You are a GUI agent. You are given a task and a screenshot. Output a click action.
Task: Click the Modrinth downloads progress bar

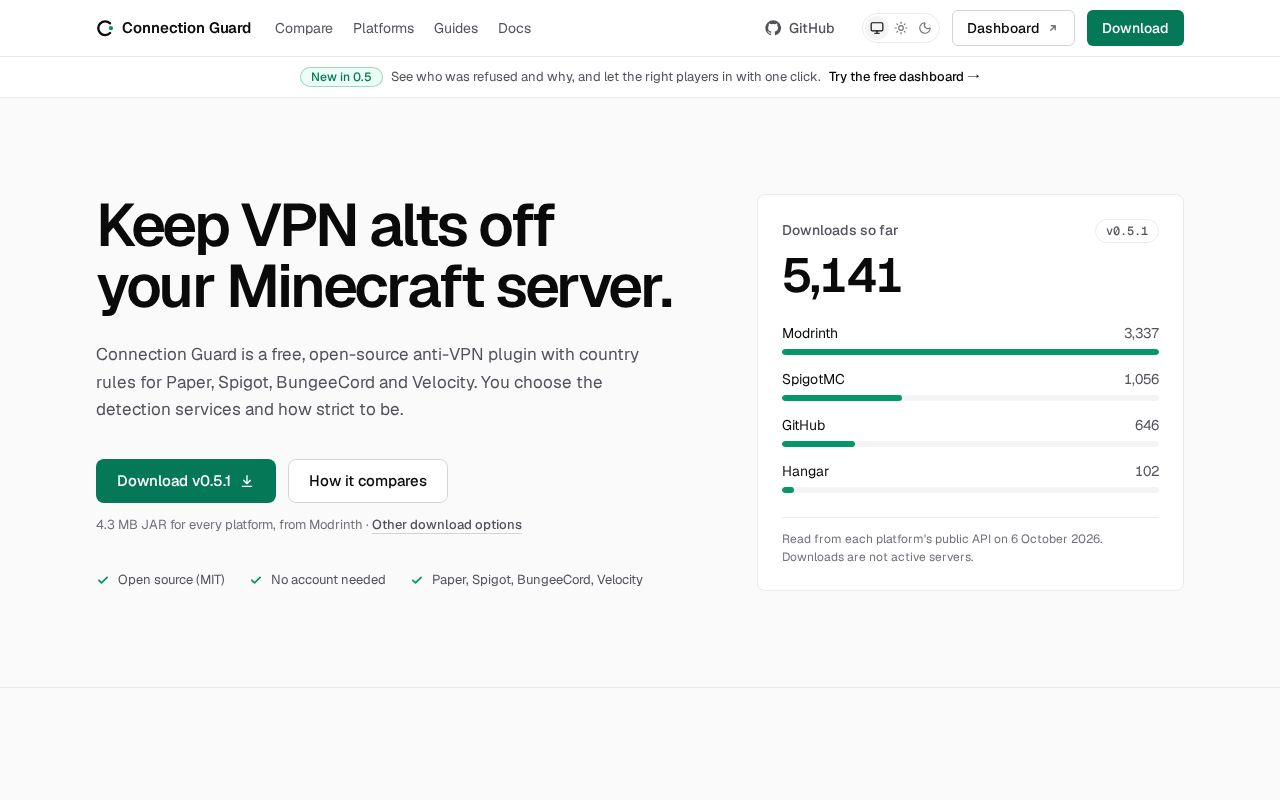pos(970,352)
